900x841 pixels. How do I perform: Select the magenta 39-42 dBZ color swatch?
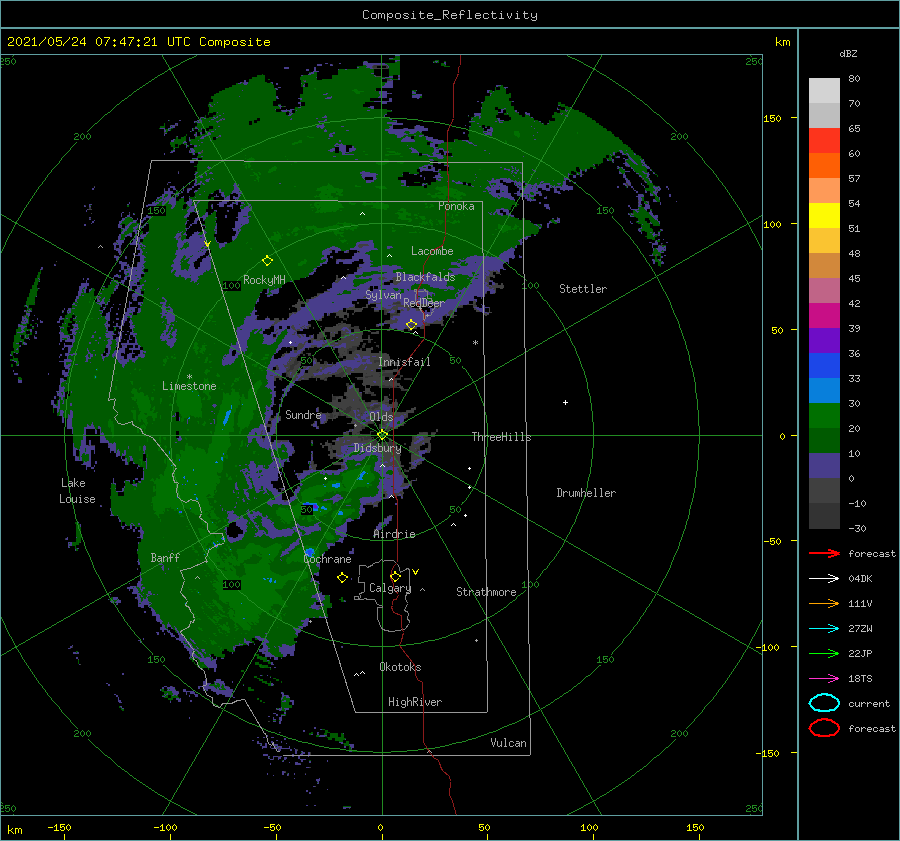pyautogui.click(x=824, y=316)
